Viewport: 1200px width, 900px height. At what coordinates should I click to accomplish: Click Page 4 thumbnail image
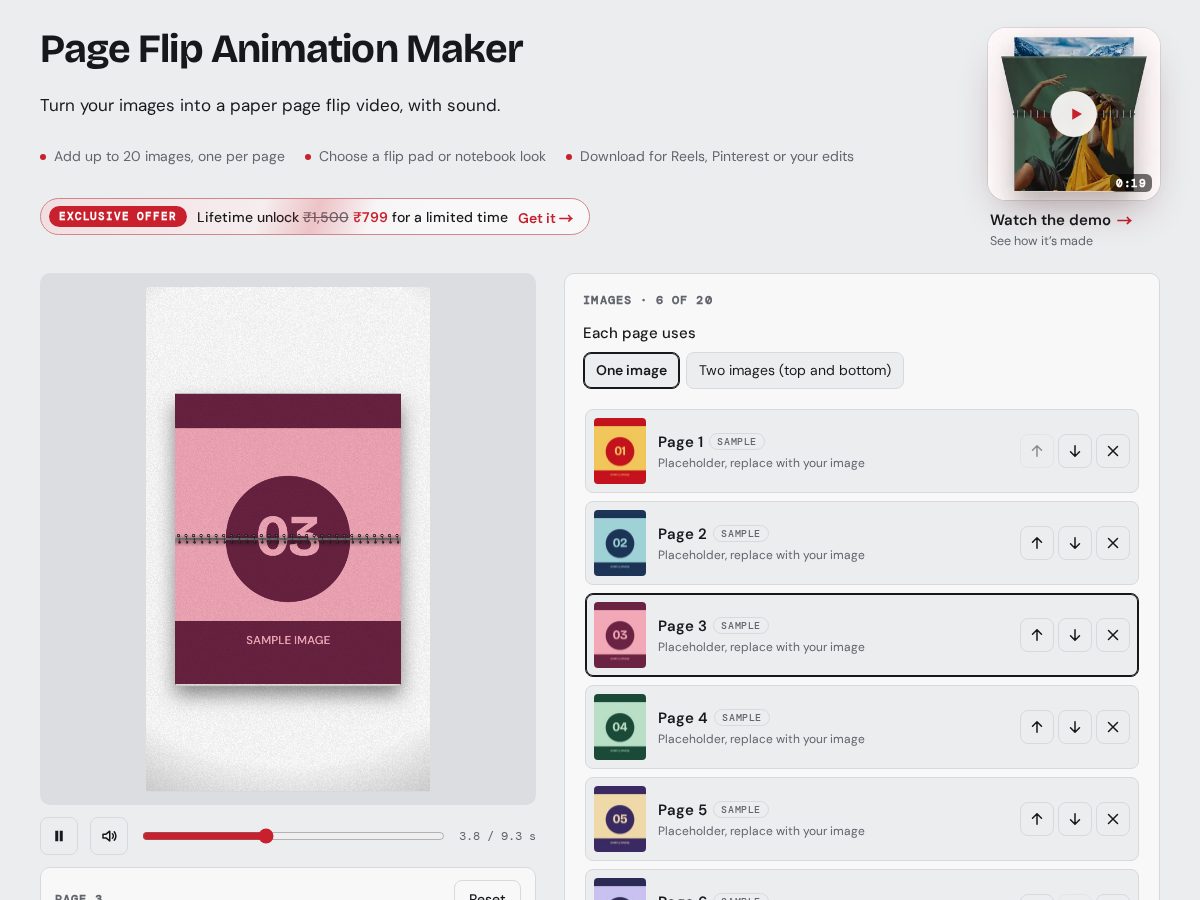pos(620,727)
